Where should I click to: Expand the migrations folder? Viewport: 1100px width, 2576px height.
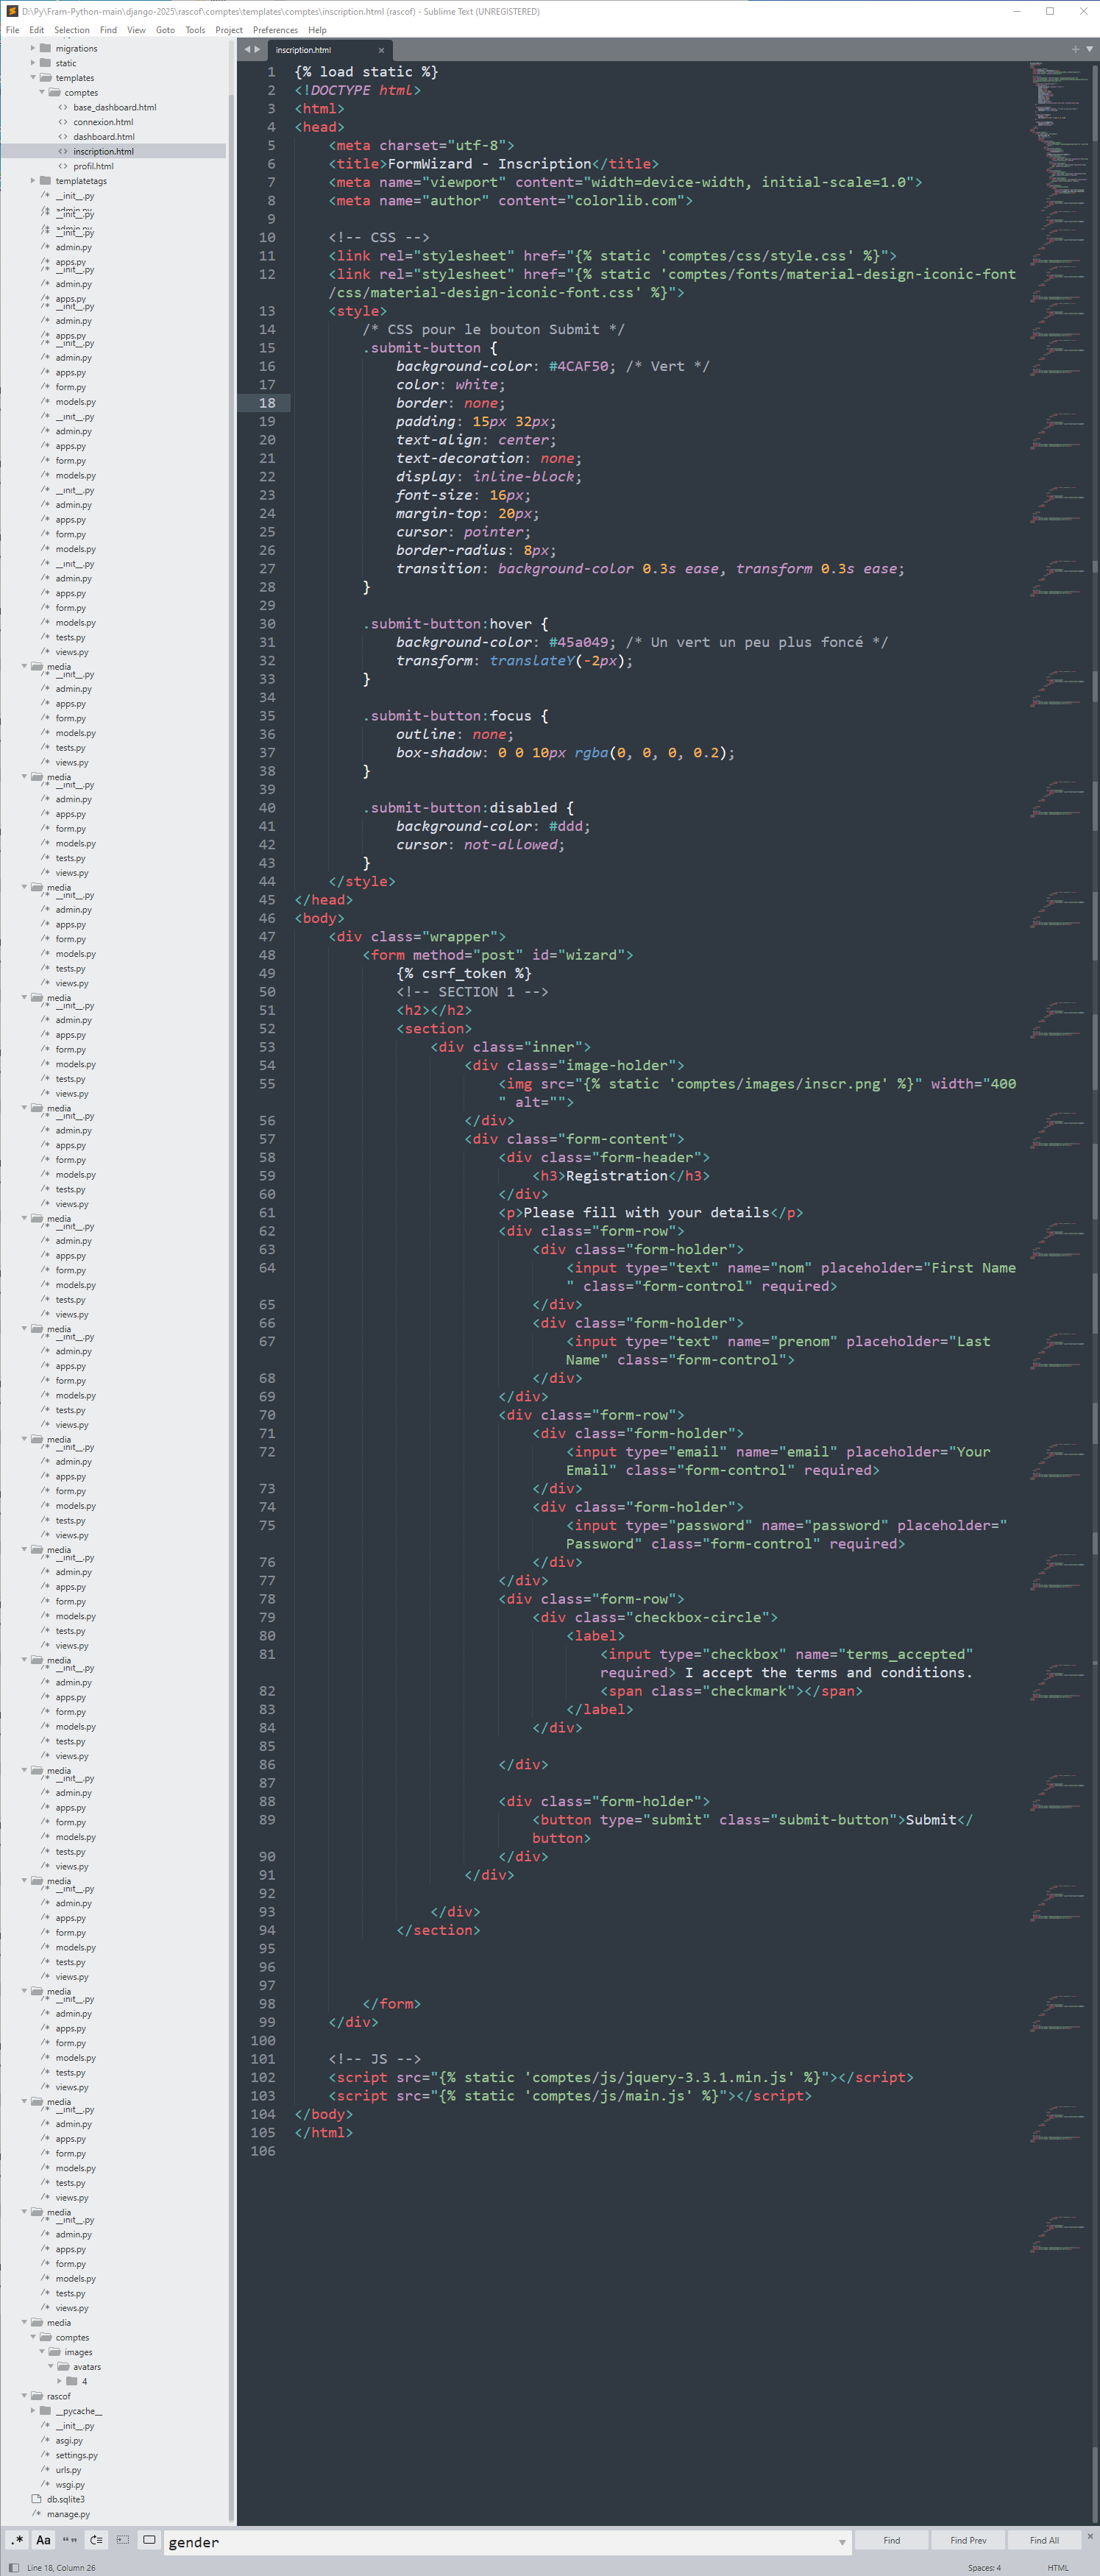(33, 48)
